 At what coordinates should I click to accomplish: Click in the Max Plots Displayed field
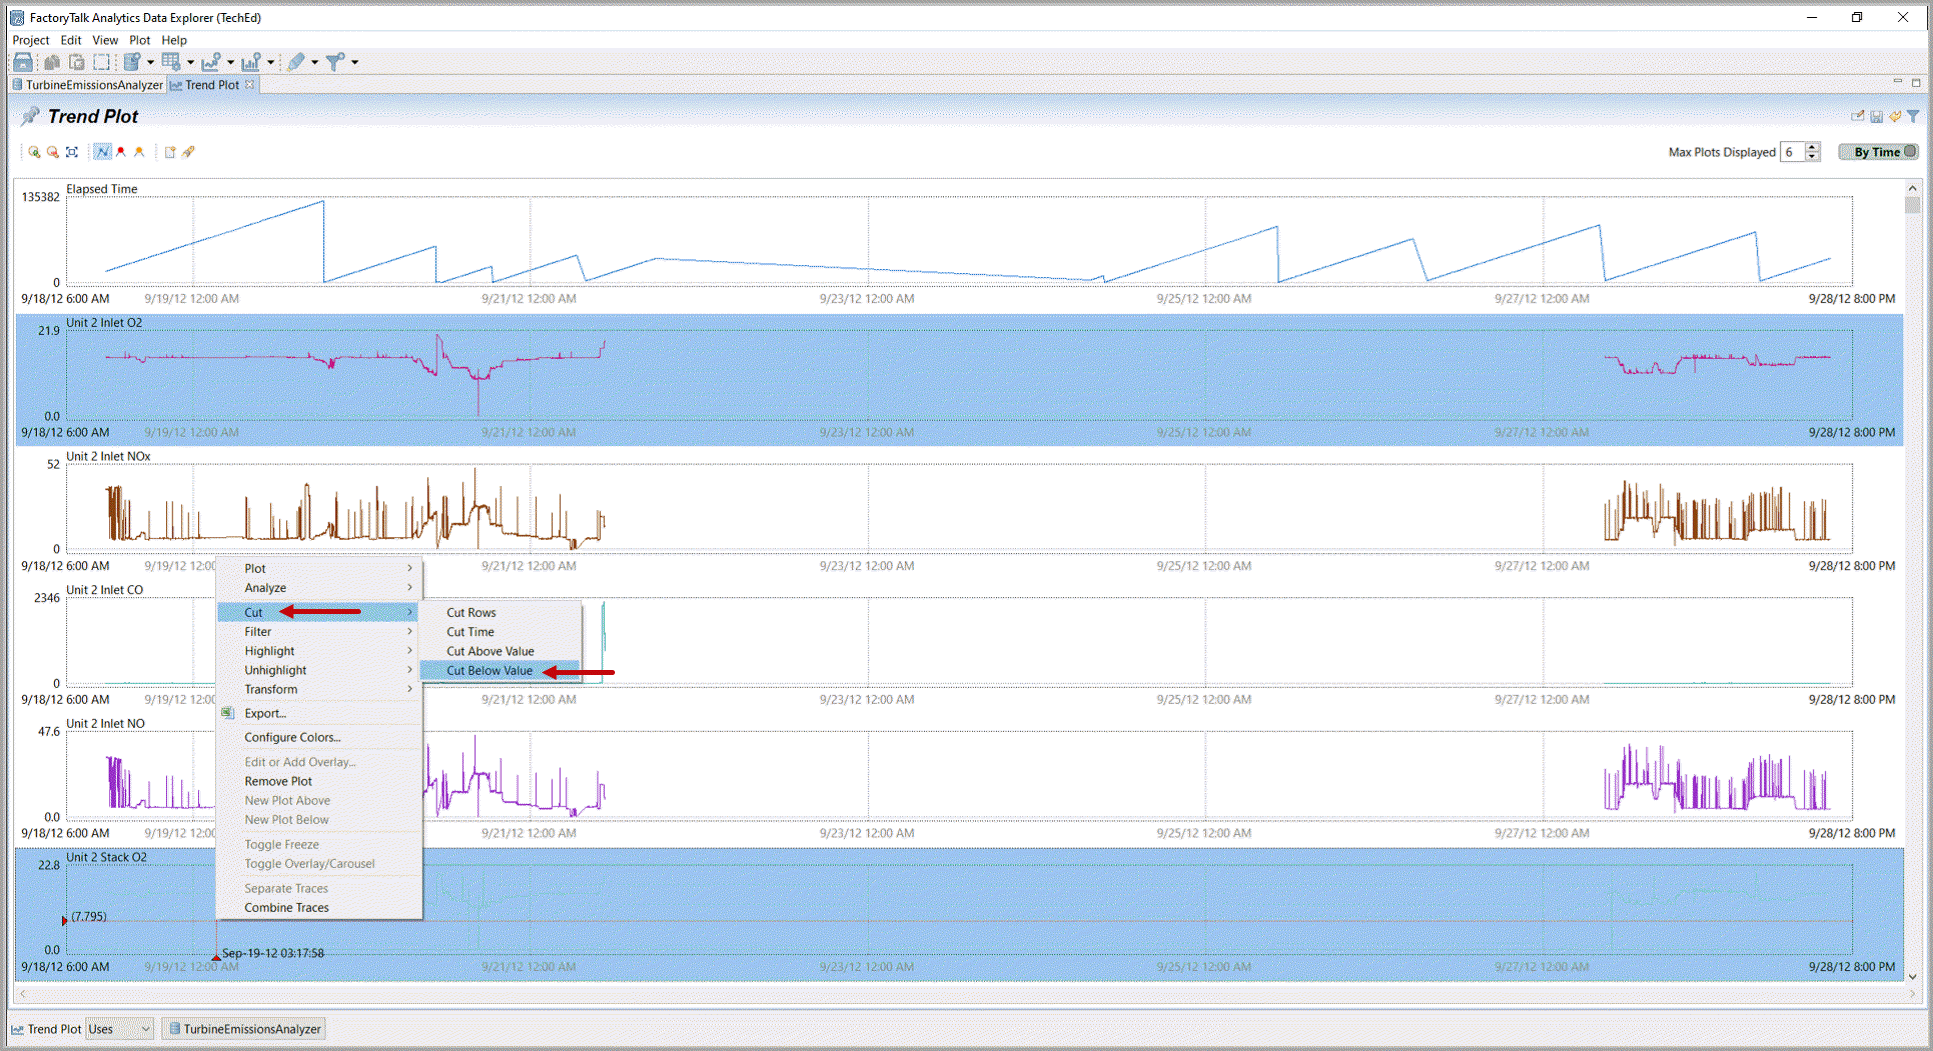[x=1791, y=152]
